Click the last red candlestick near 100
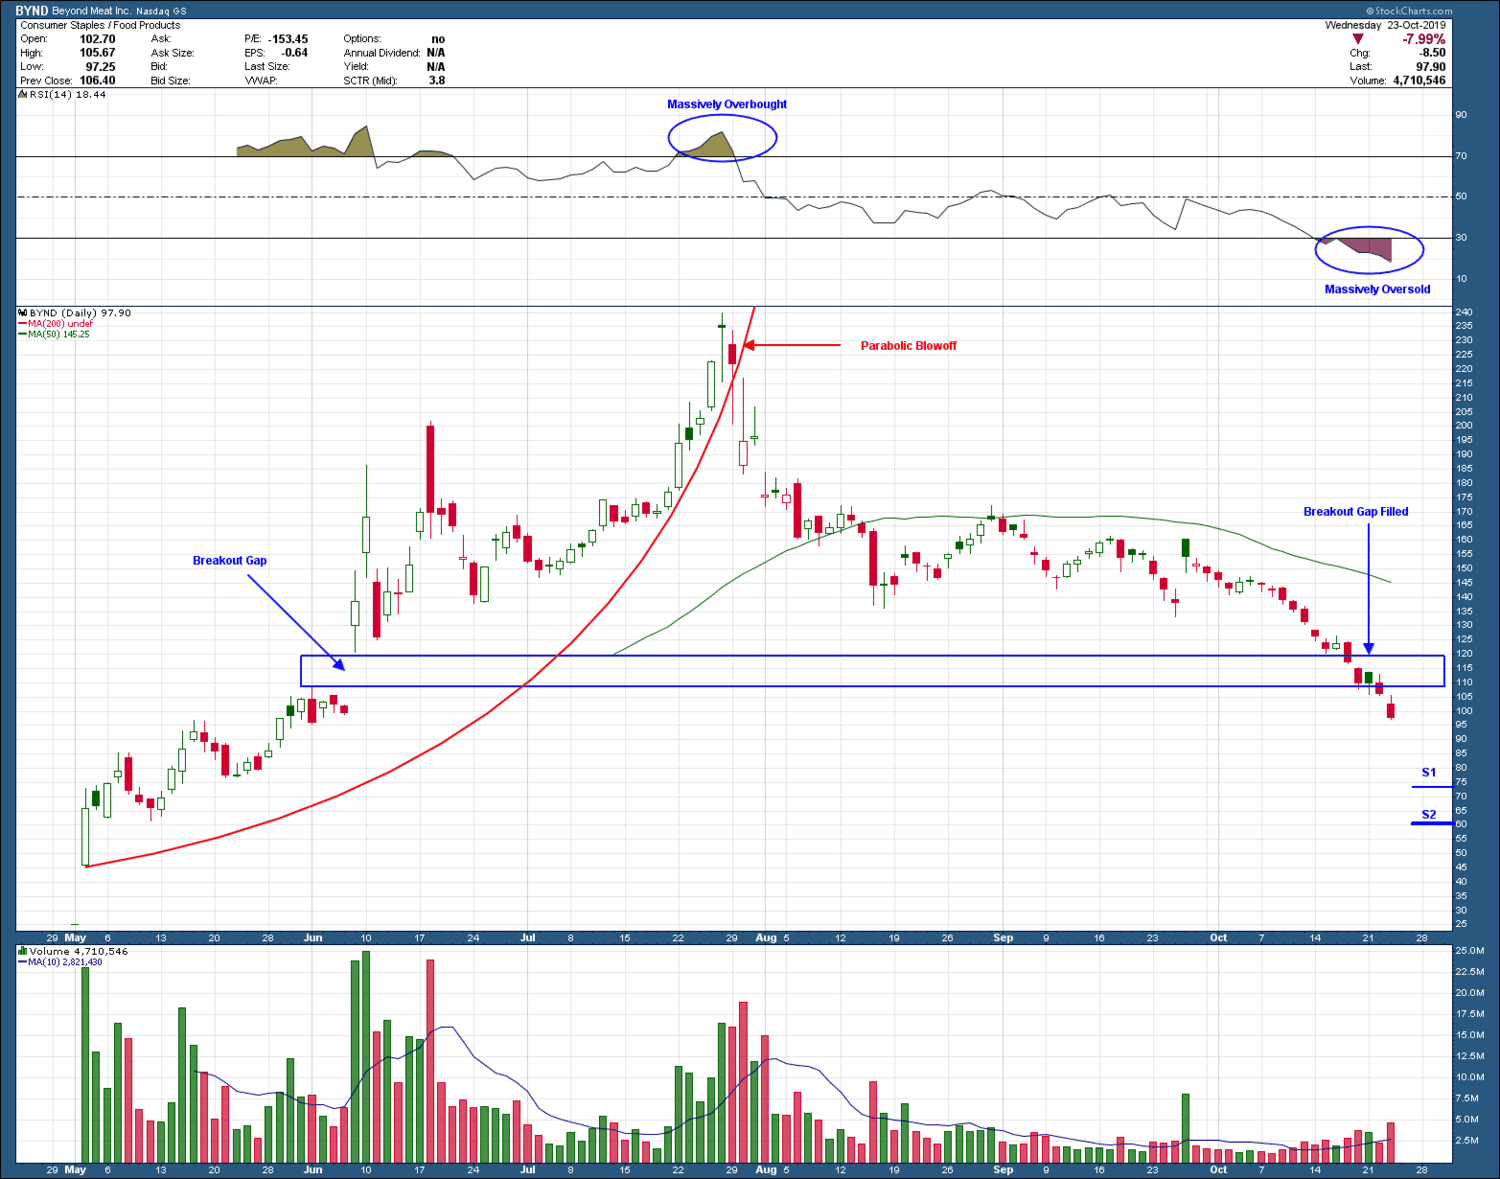Image resolution: width=1500 pixels, height=1179 pixels. [1391, 709]
